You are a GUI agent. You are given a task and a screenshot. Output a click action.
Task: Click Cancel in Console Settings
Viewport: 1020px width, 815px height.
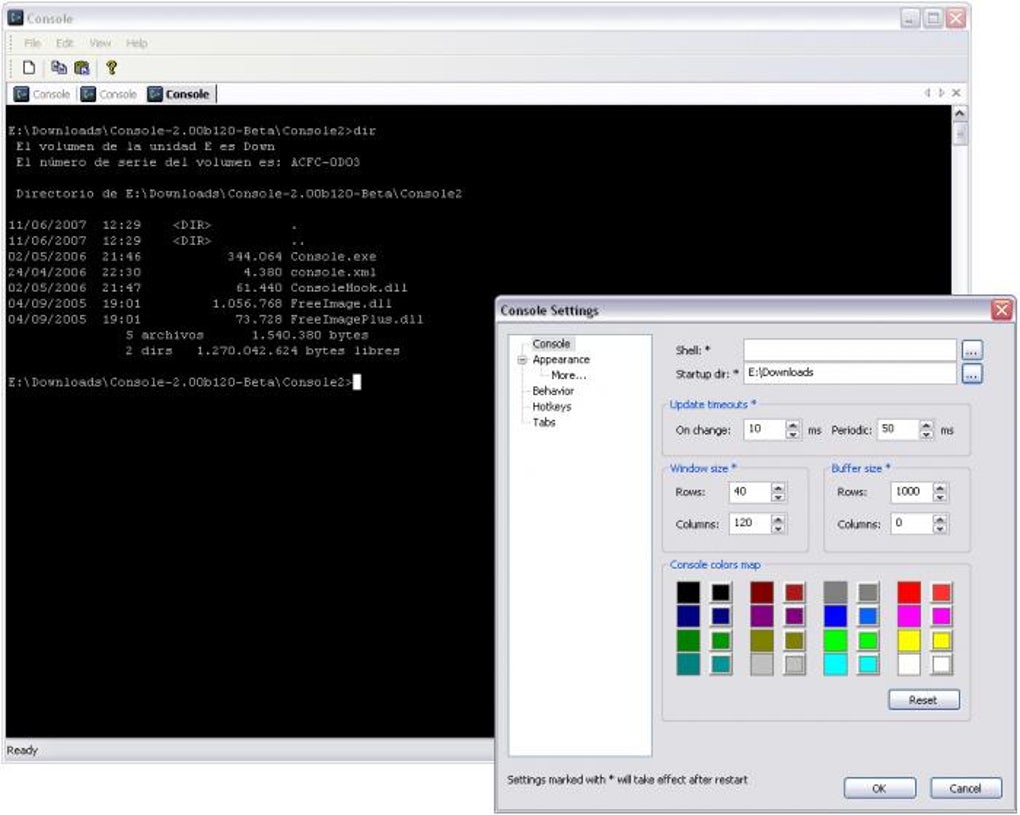[965, 788]
